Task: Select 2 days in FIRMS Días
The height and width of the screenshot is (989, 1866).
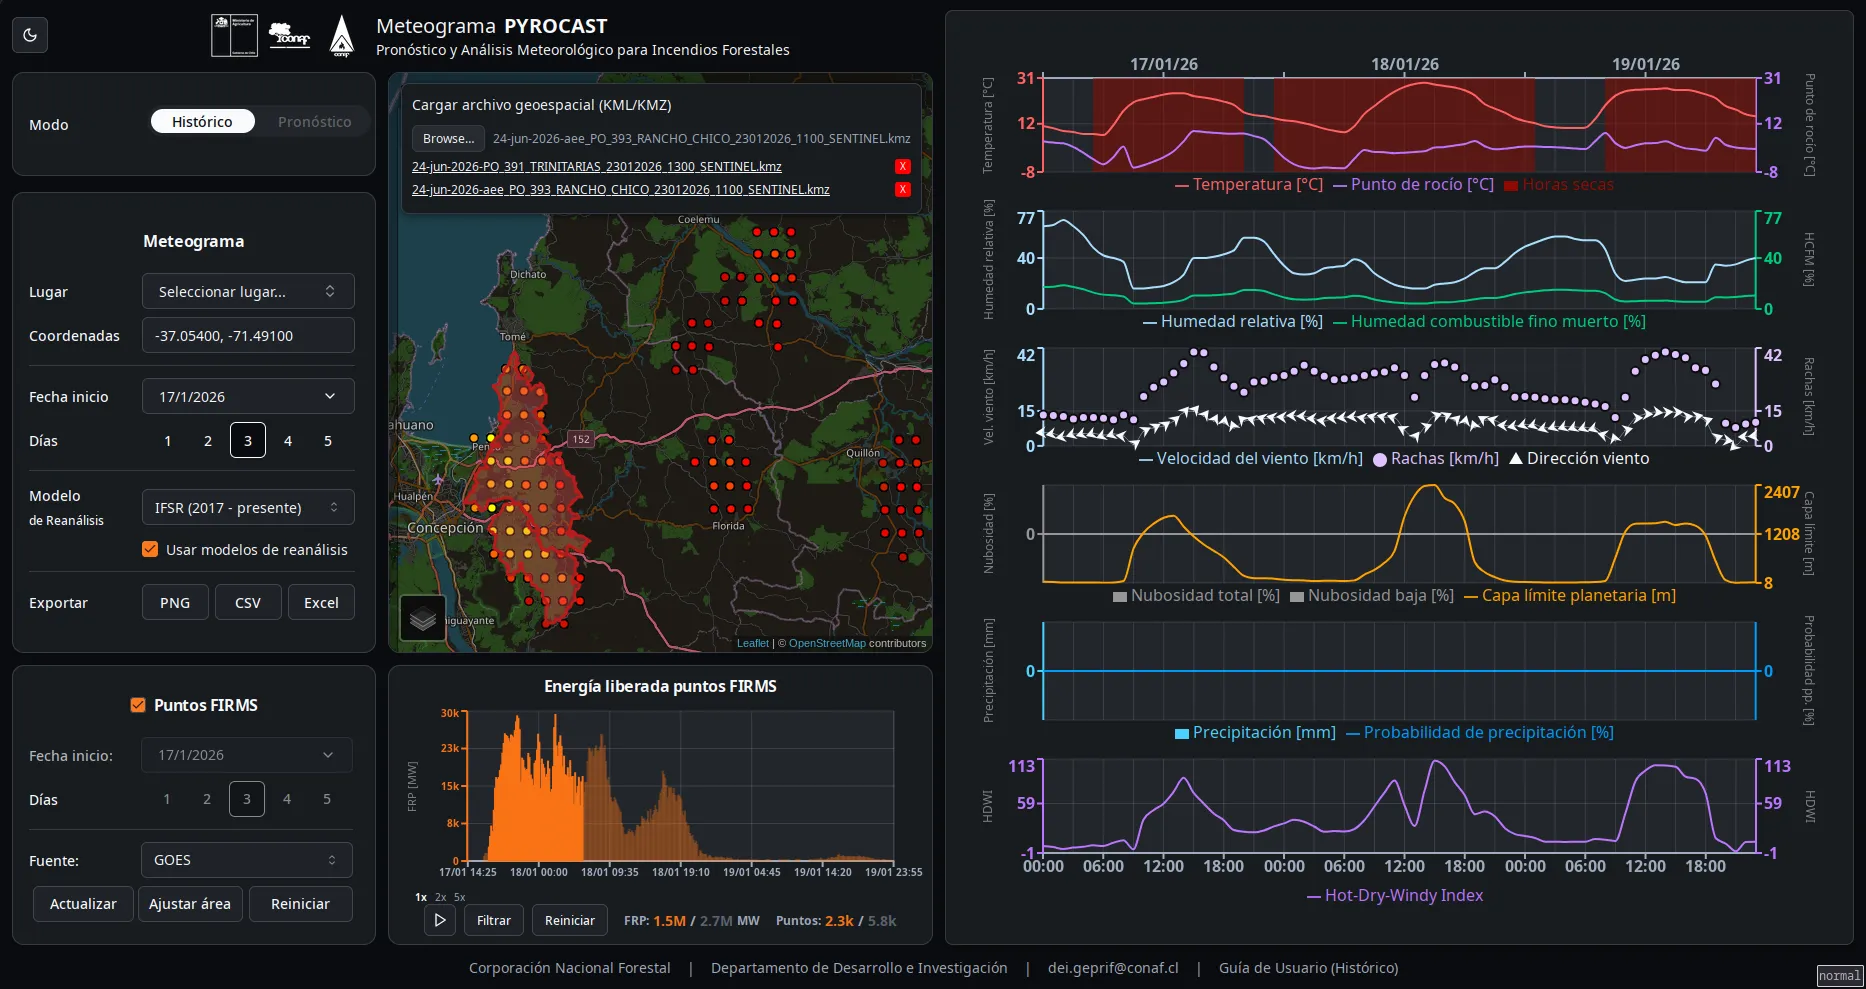Action: pos(207,799)
